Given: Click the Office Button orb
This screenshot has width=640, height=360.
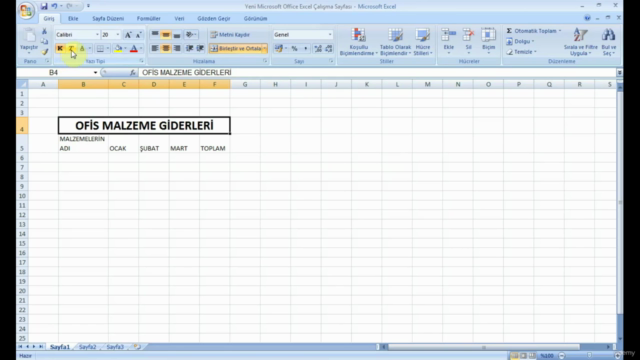Looking at the screenshot, I should point(26,11).
